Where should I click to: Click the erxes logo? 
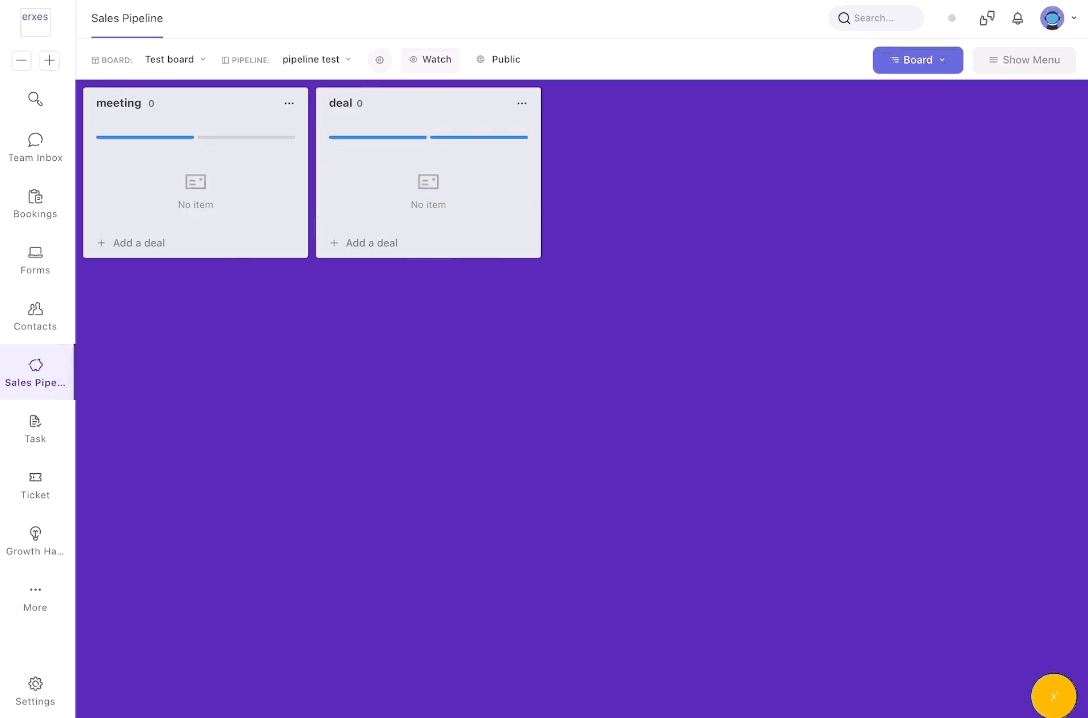(x=35, y=21)
